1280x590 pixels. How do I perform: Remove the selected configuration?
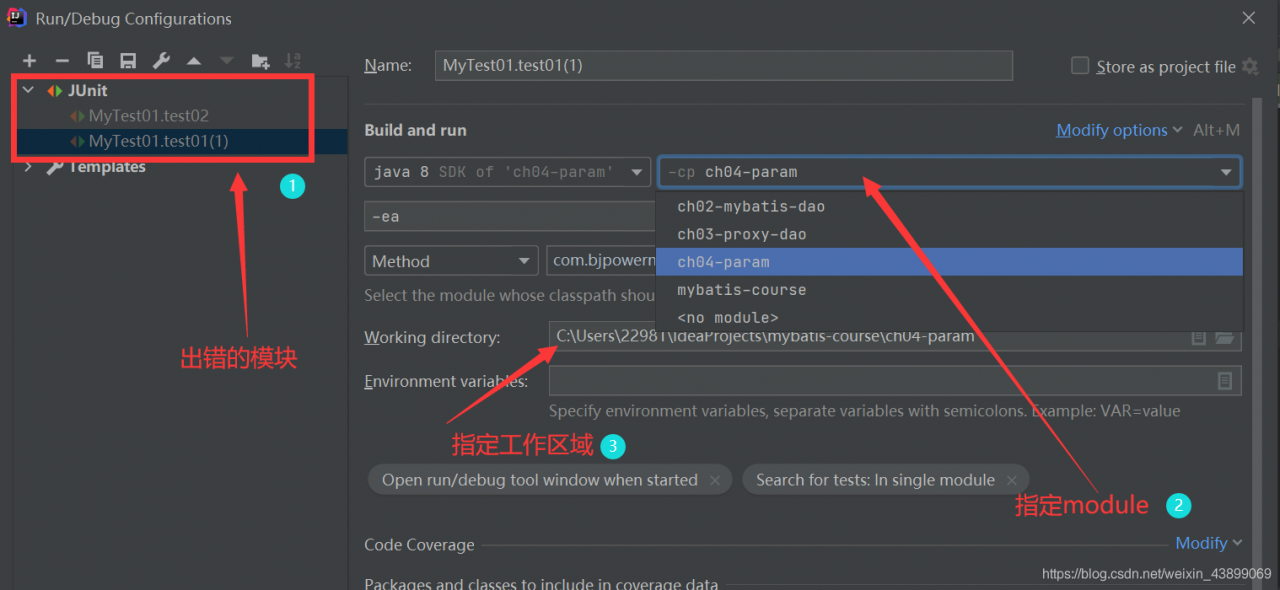[62, 60]
